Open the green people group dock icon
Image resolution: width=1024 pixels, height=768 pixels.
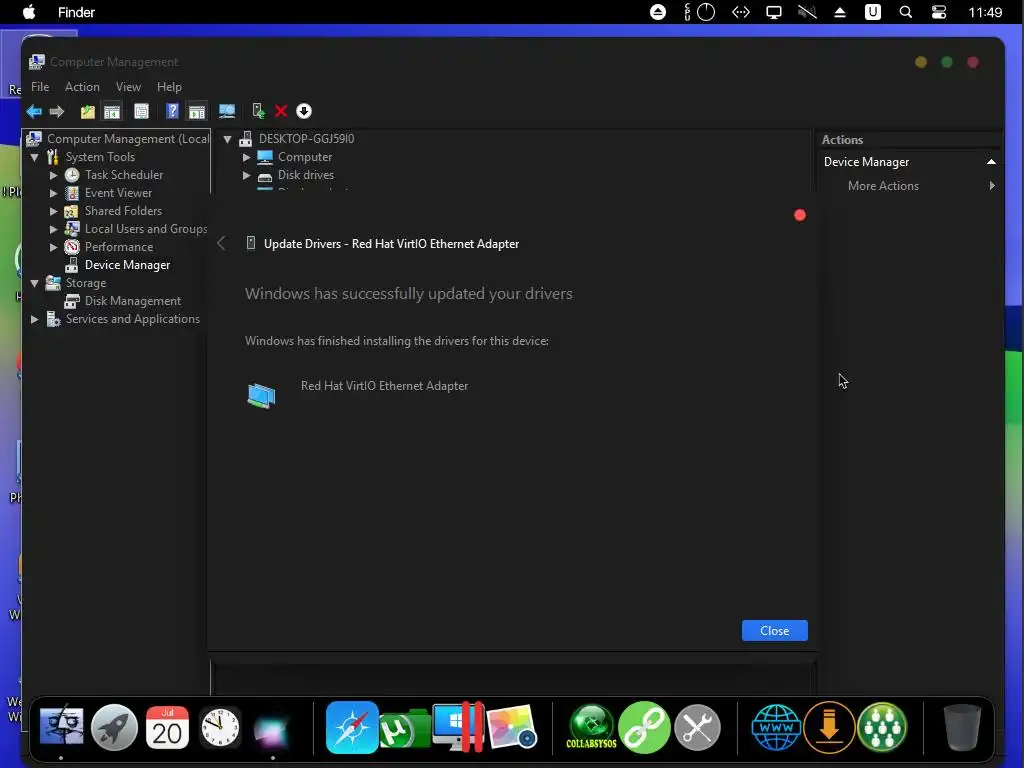coord(882,727)
